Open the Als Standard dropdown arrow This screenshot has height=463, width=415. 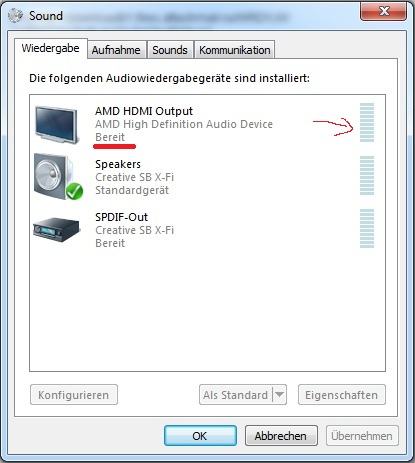(x=280, y=395)
